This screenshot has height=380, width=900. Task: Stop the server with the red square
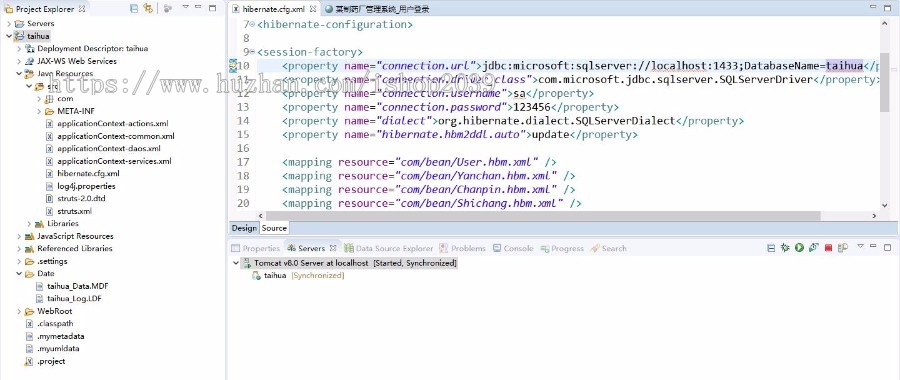(x=828, y=248)
